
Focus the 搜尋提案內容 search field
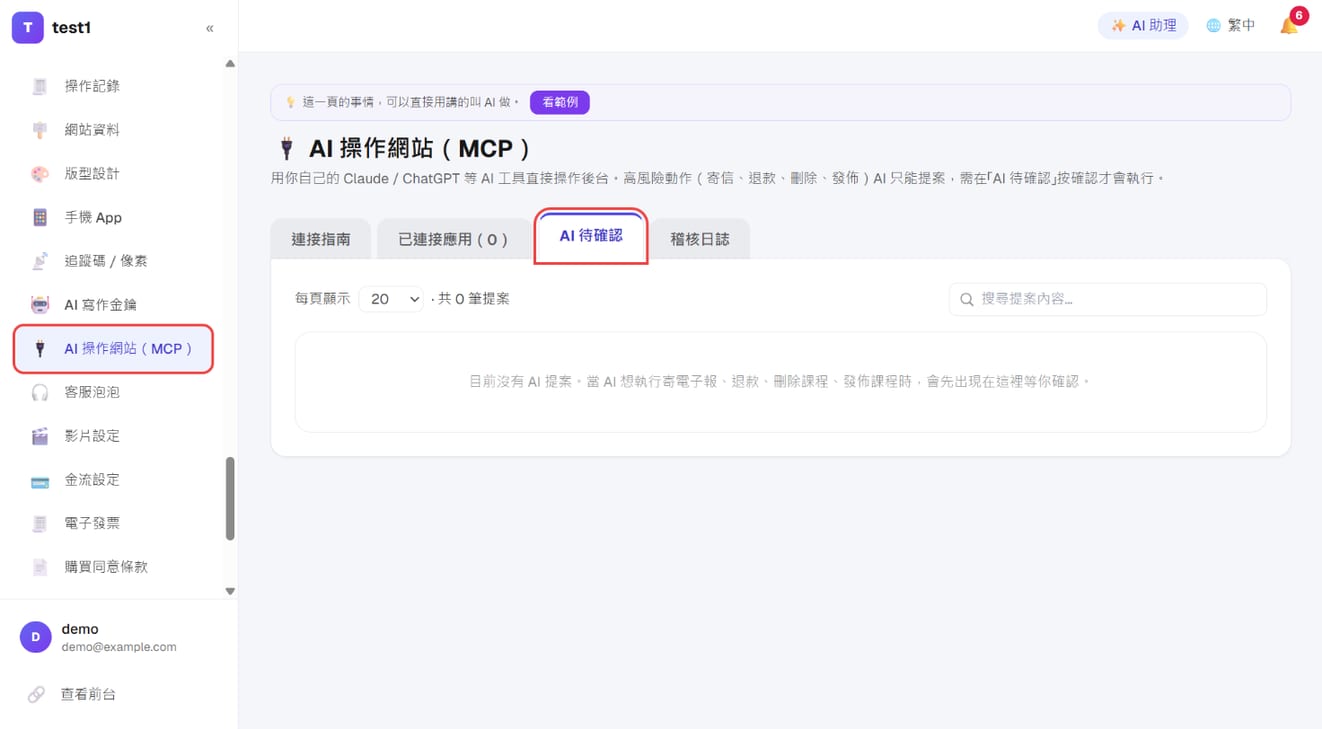(x=1107, y=299)
